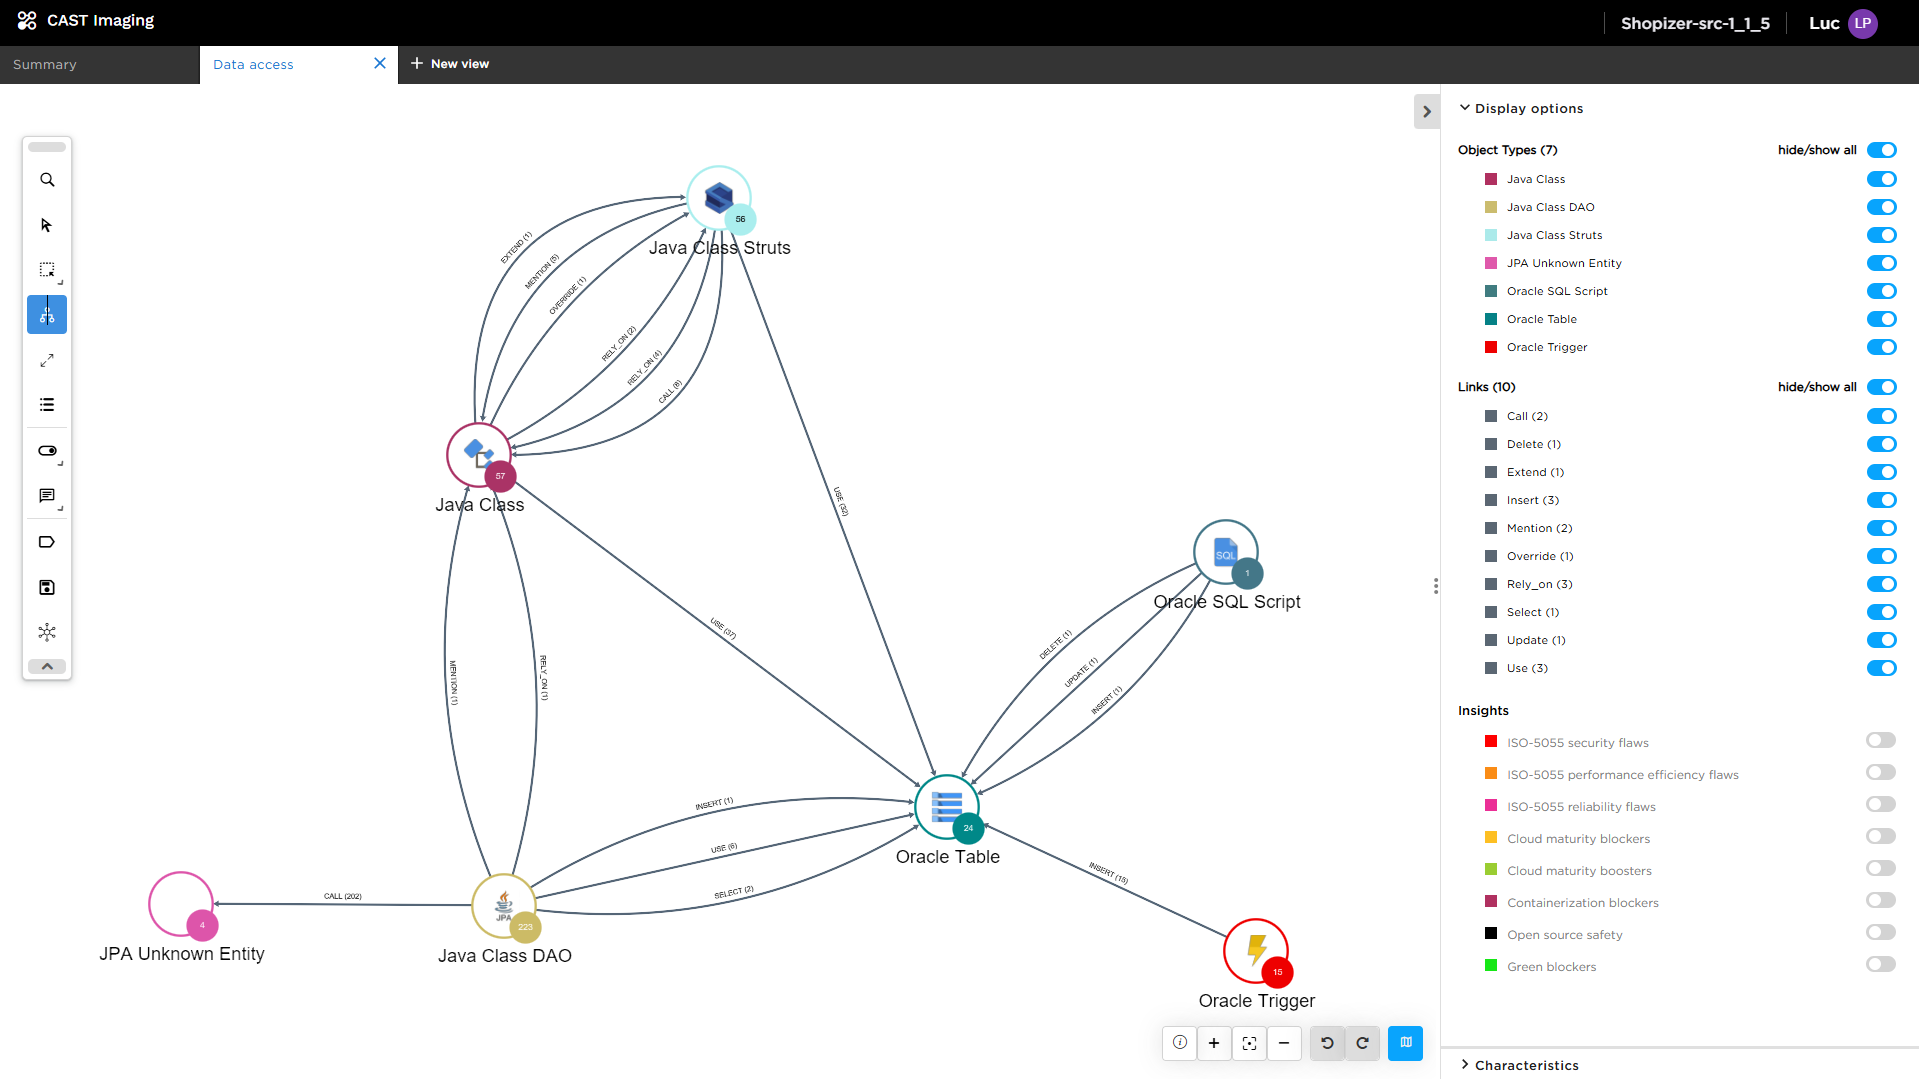Click the tag label icon
The image size is (1919, 1079).
(47, 542)
